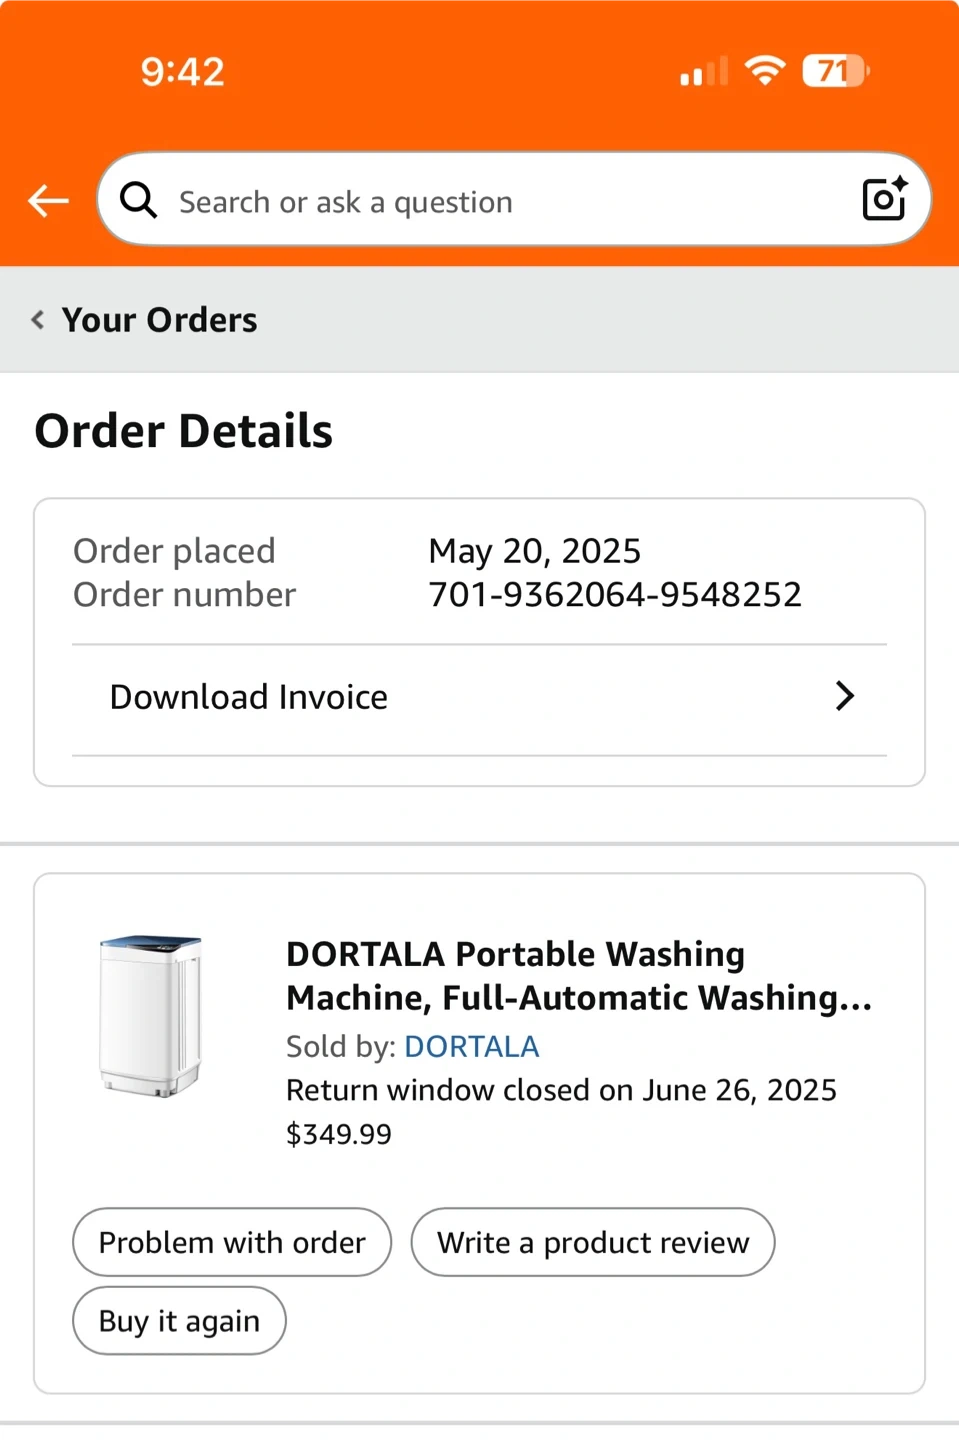Click the chevron before Your Orders

tap(38, 320)
